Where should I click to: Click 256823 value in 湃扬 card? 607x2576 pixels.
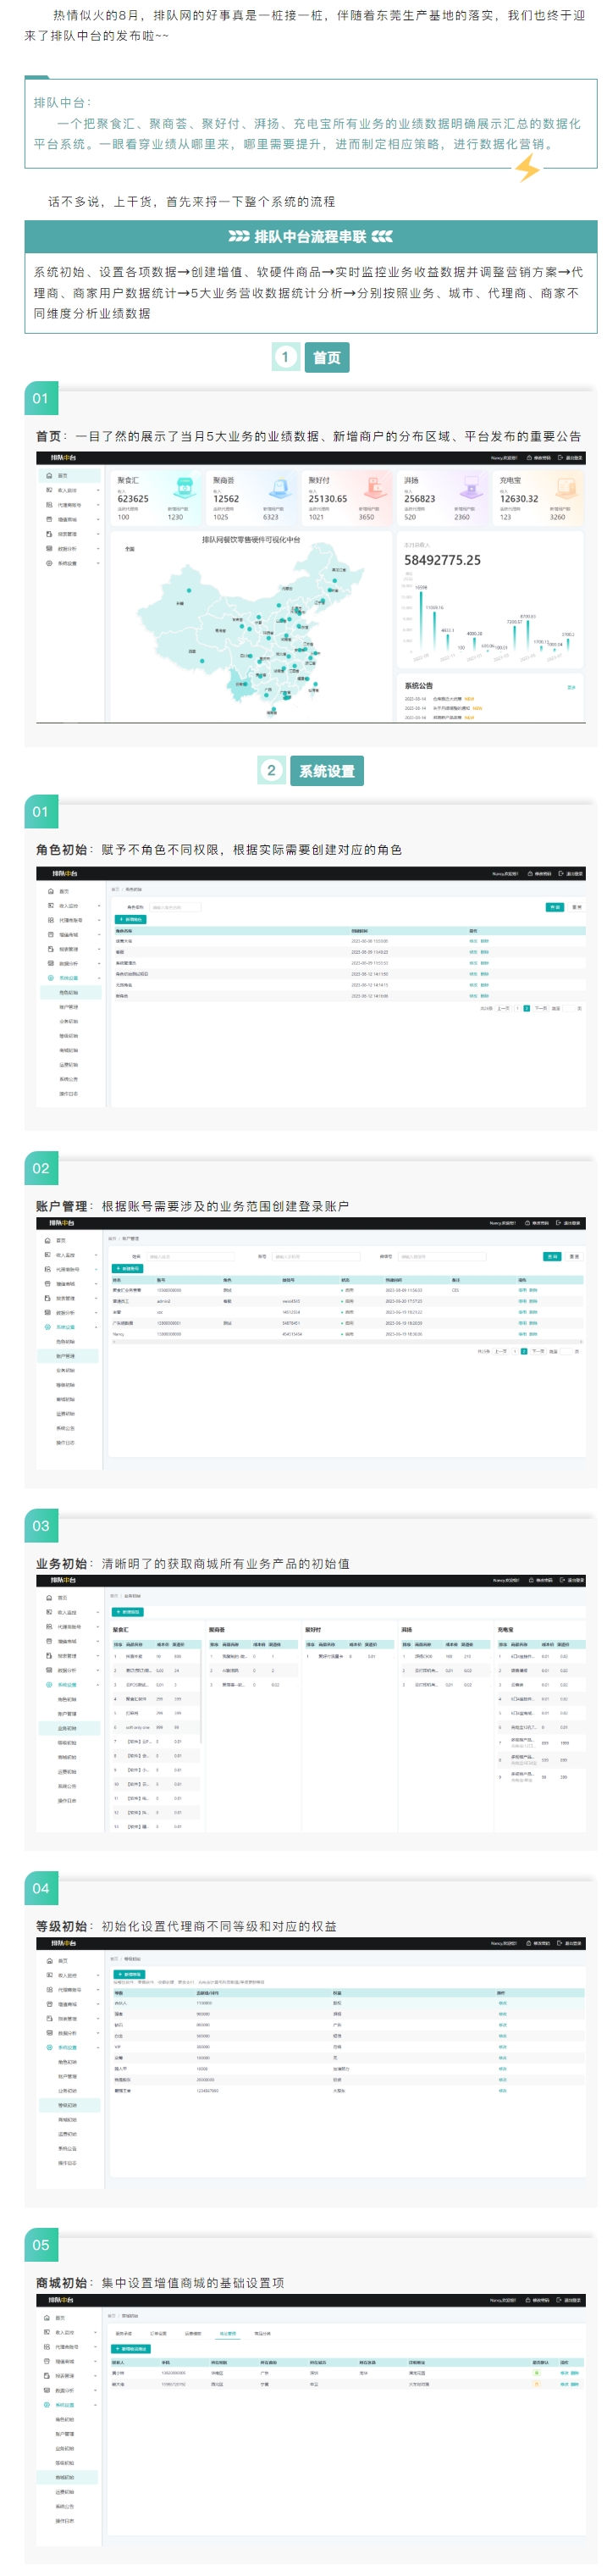[420, 499]
